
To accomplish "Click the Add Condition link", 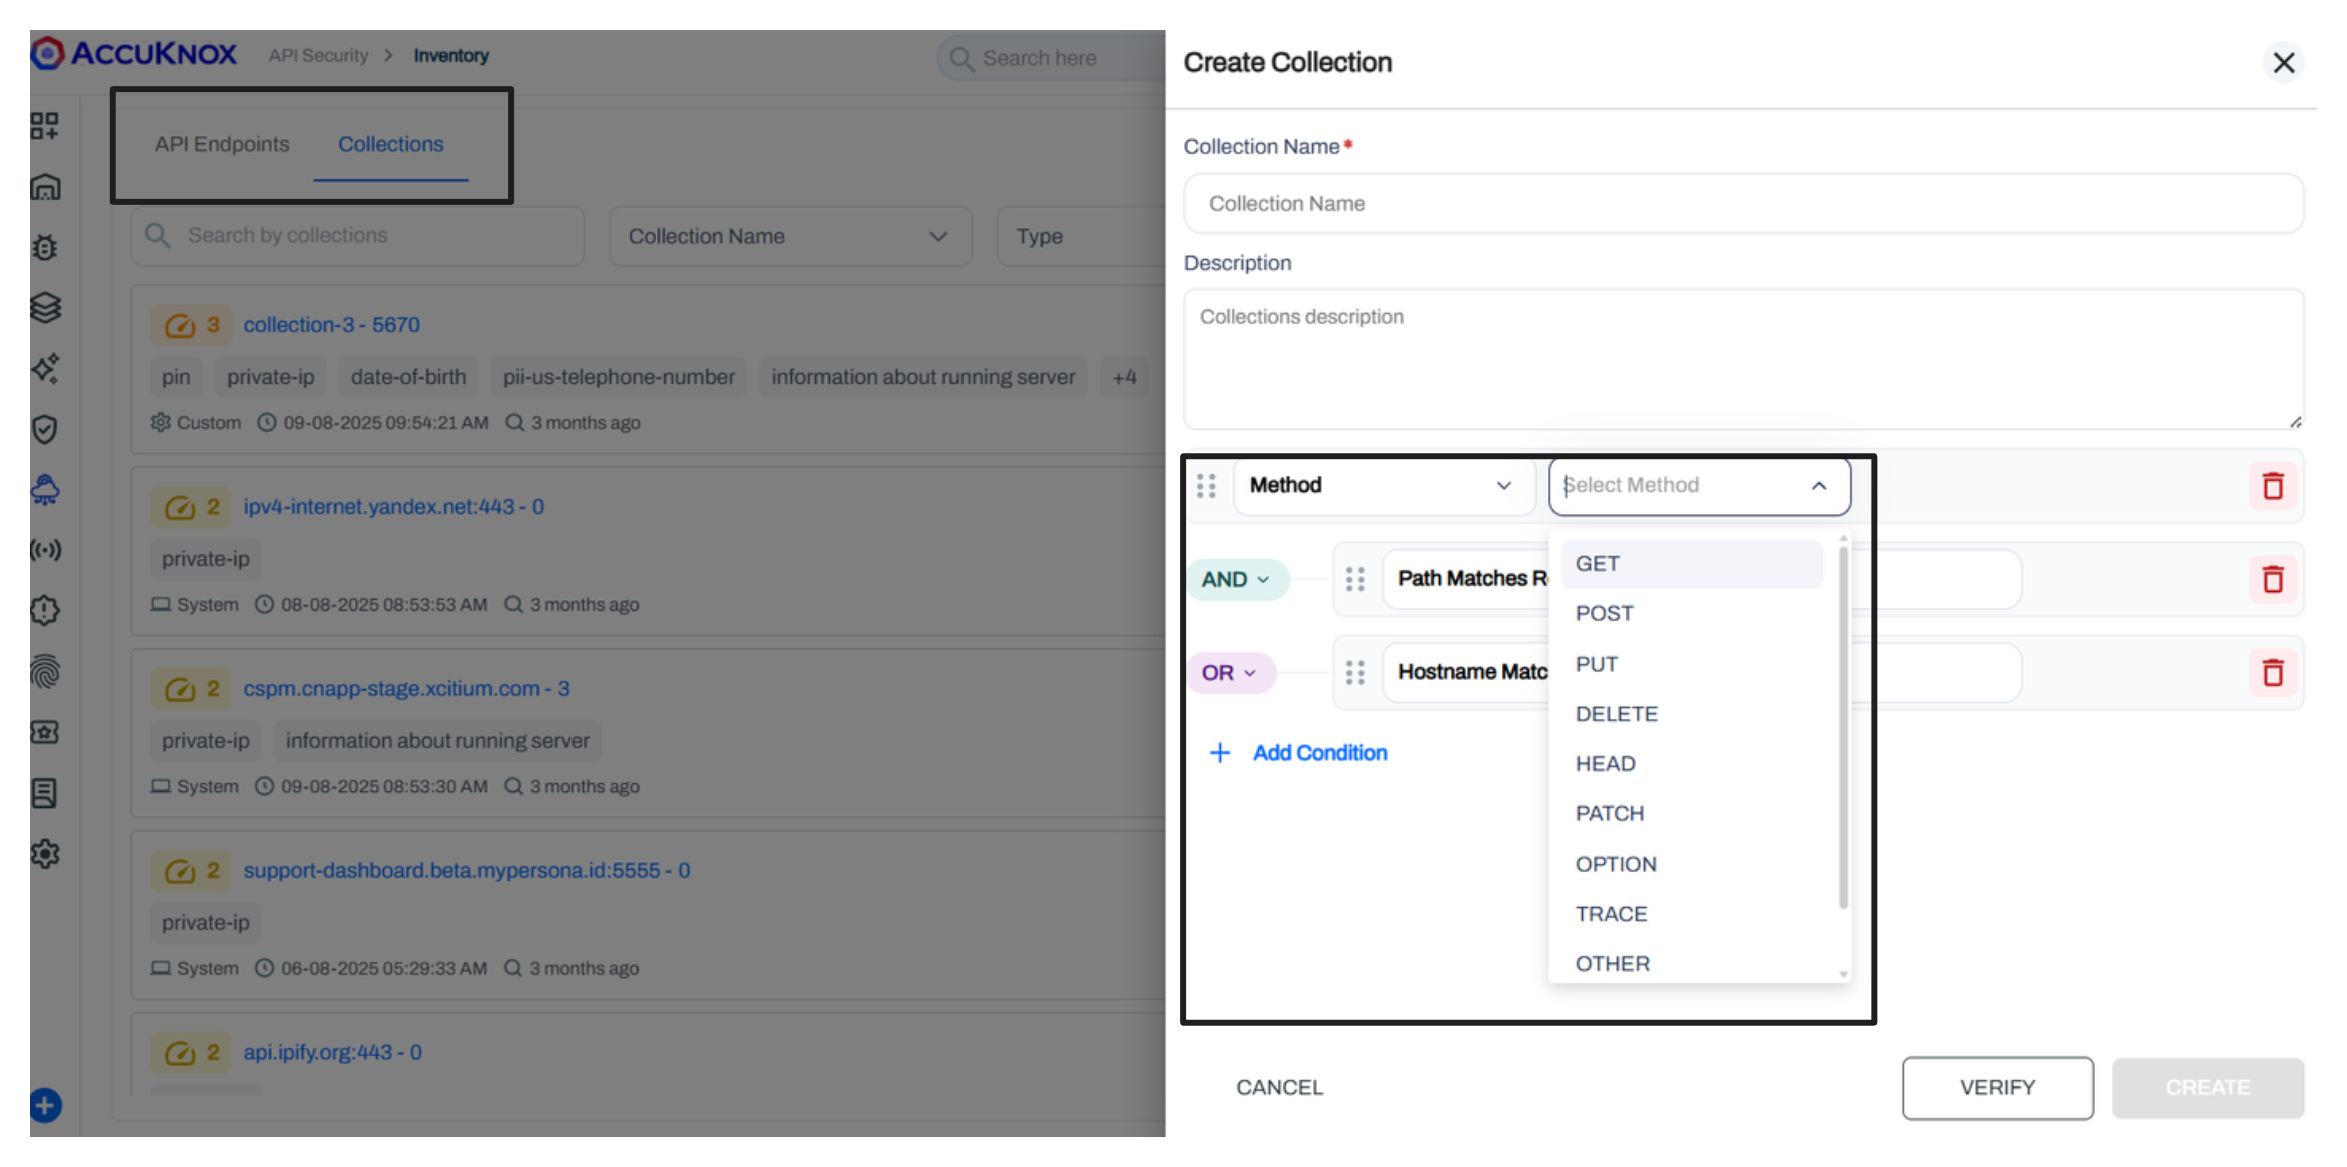I will [1319, 753].
